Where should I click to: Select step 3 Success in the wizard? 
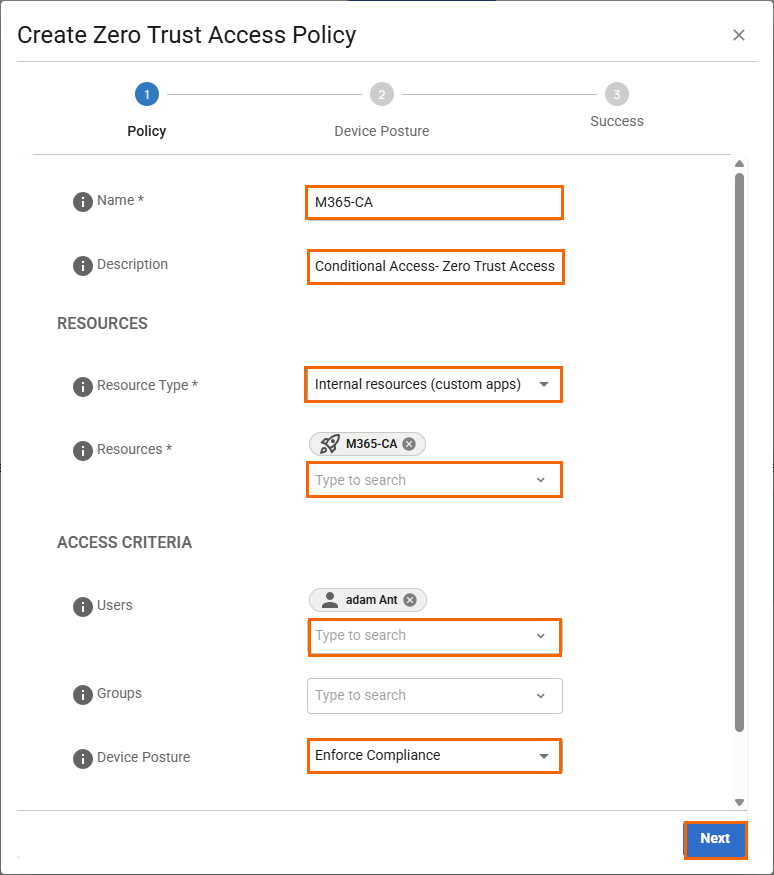click(617, 95)
